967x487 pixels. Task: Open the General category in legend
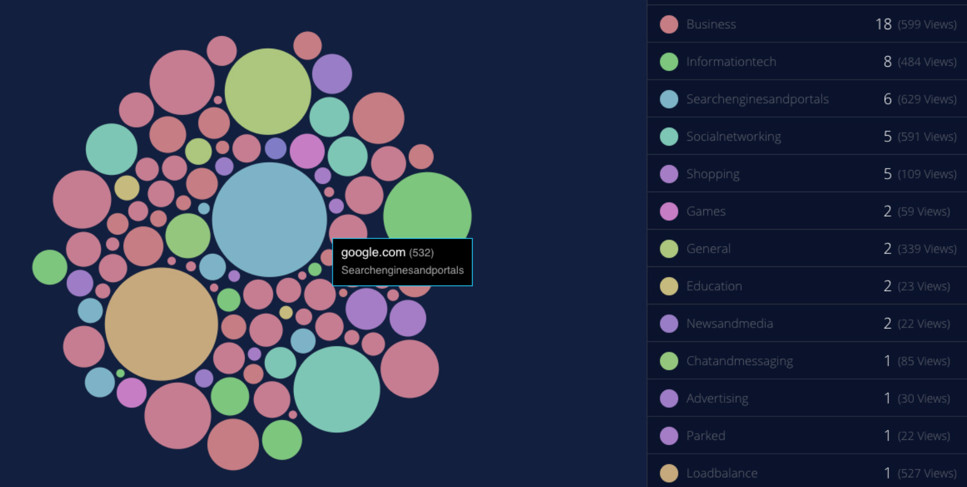708,248
